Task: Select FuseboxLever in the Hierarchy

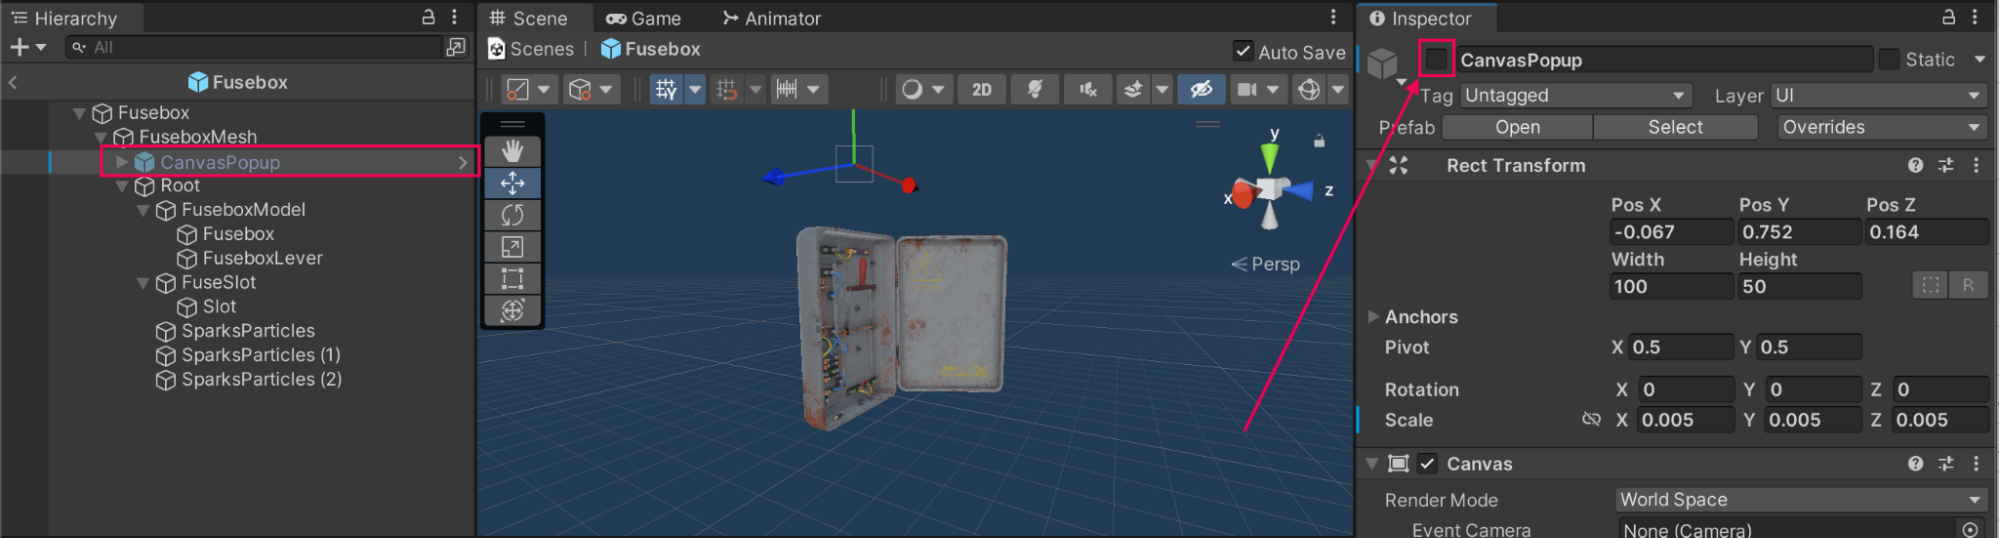Action: [x=262, y=258]
